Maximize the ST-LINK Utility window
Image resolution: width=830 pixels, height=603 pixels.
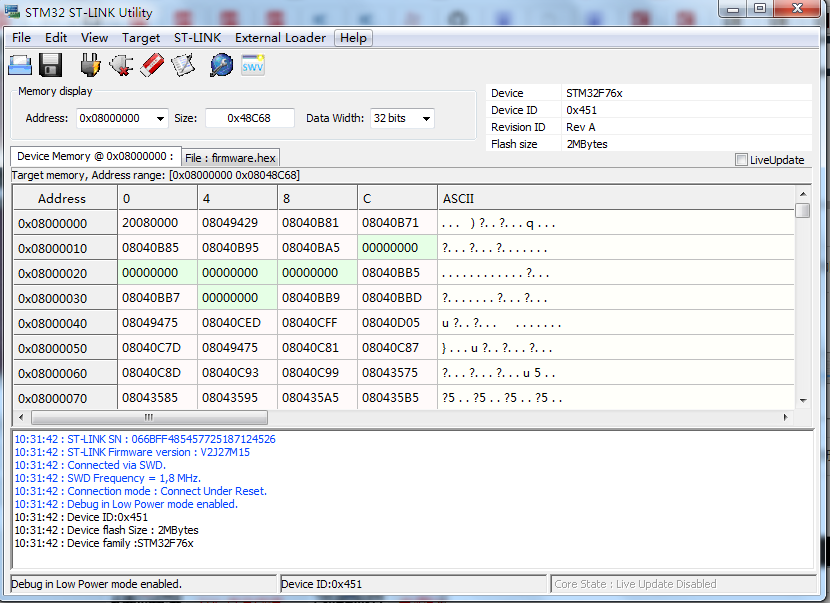click(x=760, y=8)
